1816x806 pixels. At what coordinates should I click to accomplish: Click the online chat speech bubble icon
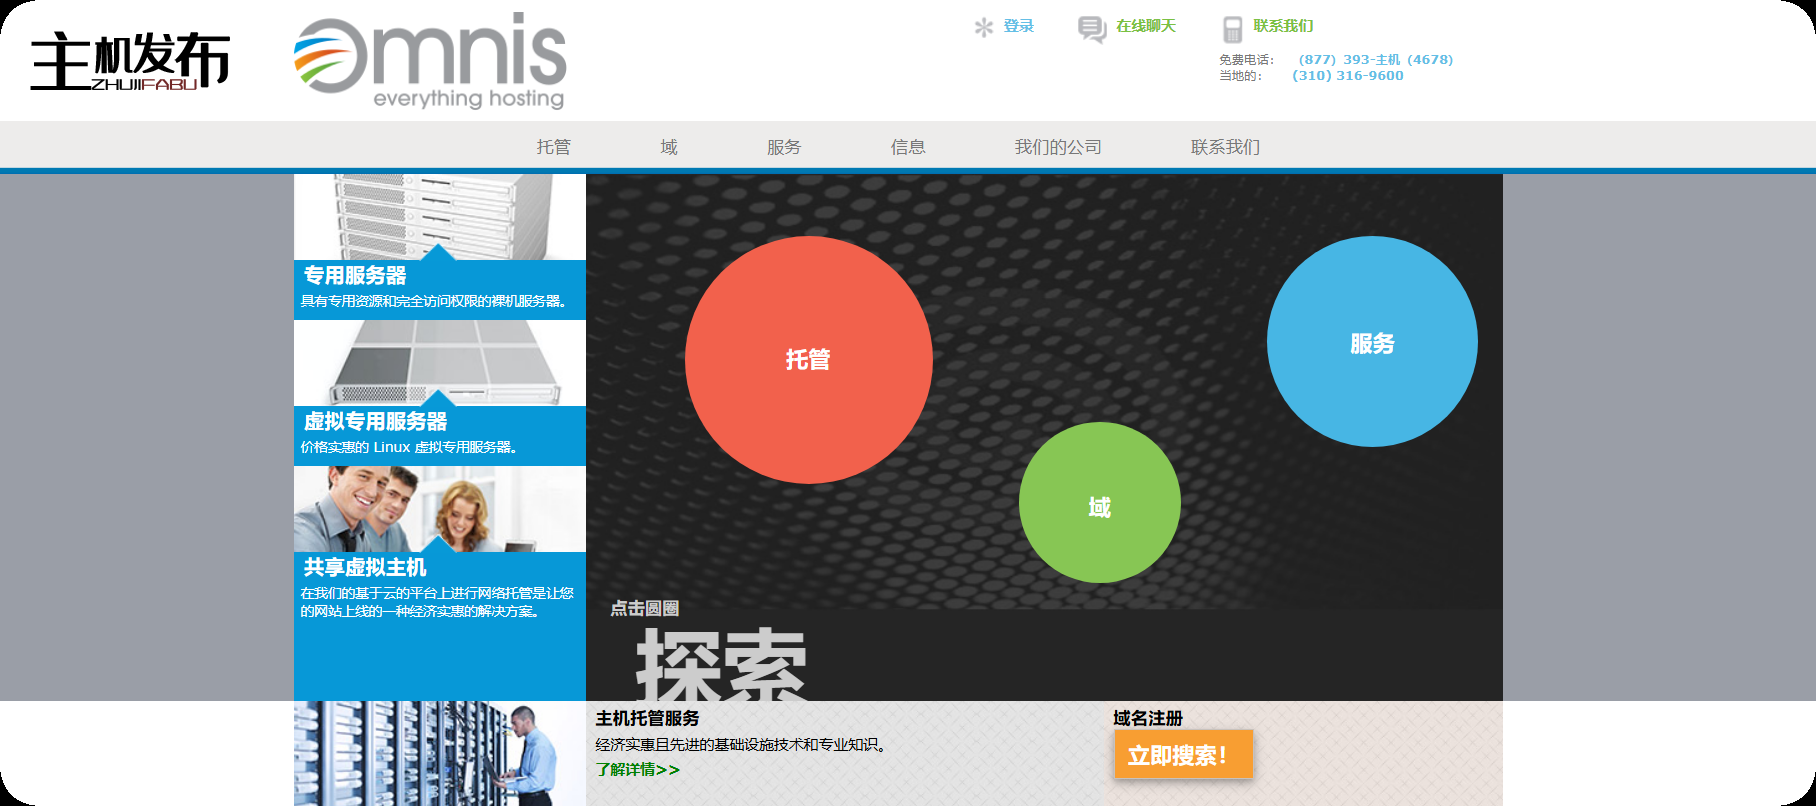[1091, 29]
